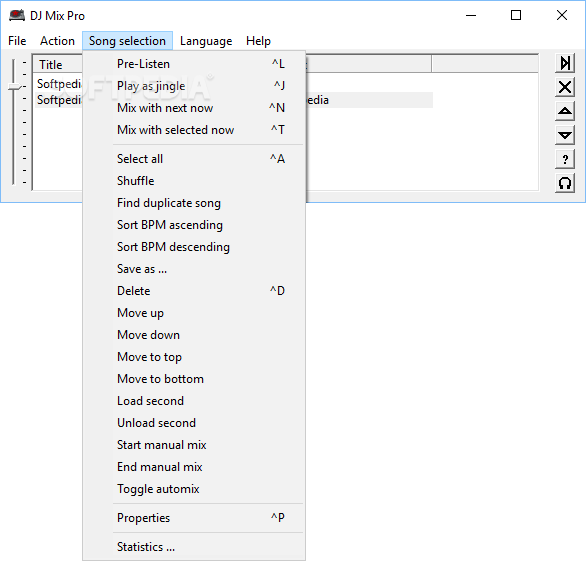Image resolution: width=586 pixels, height=561 pixels.
Task: Select Unload second
Action: pos(194,423)
